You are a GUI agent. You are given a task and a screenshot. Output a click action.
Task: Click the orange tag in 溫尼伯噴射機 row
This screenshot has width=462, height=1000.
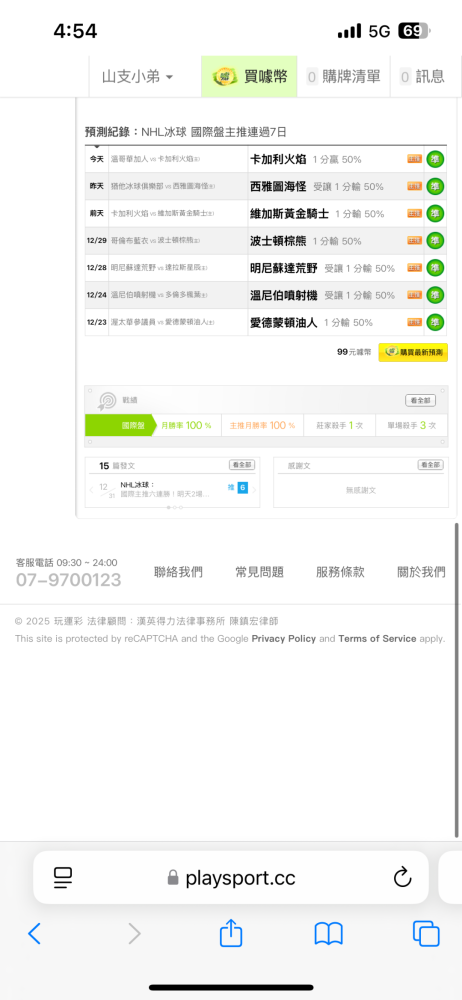coord(415,295)
